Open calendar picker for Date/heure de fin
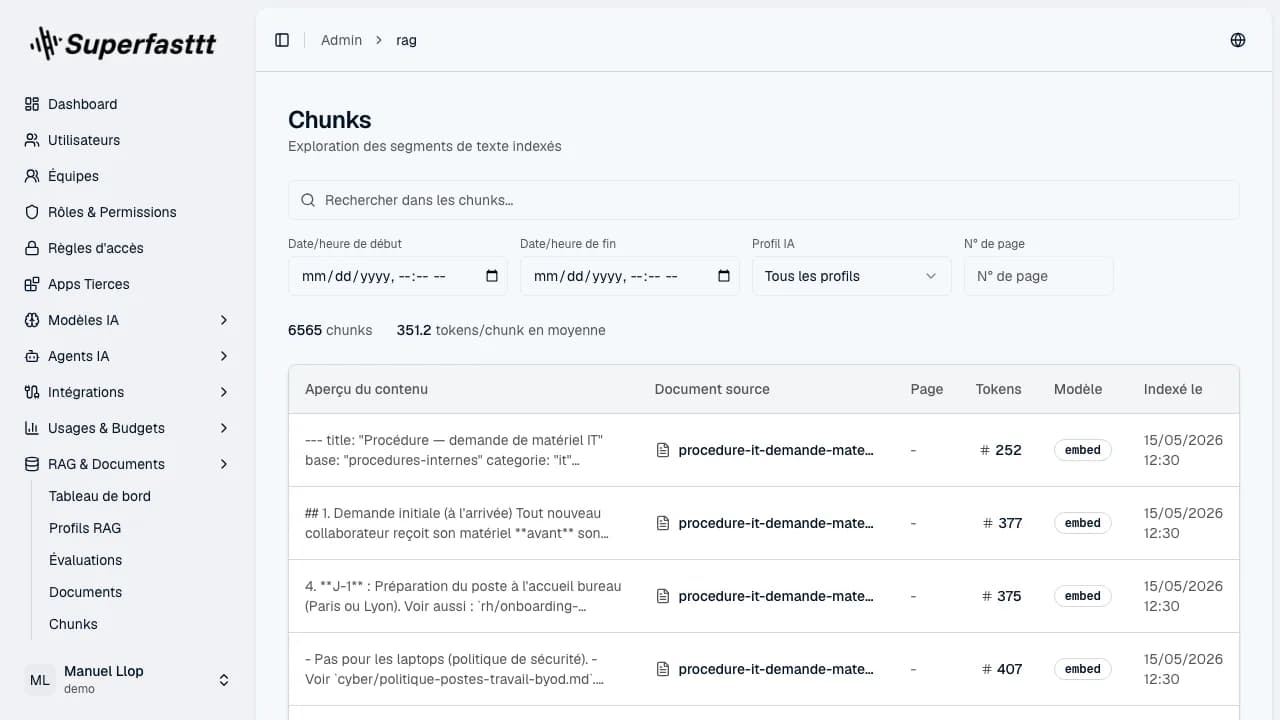The width and height of the screenshot is (1280, 720). pyautogui.click(x=724, y=276)
